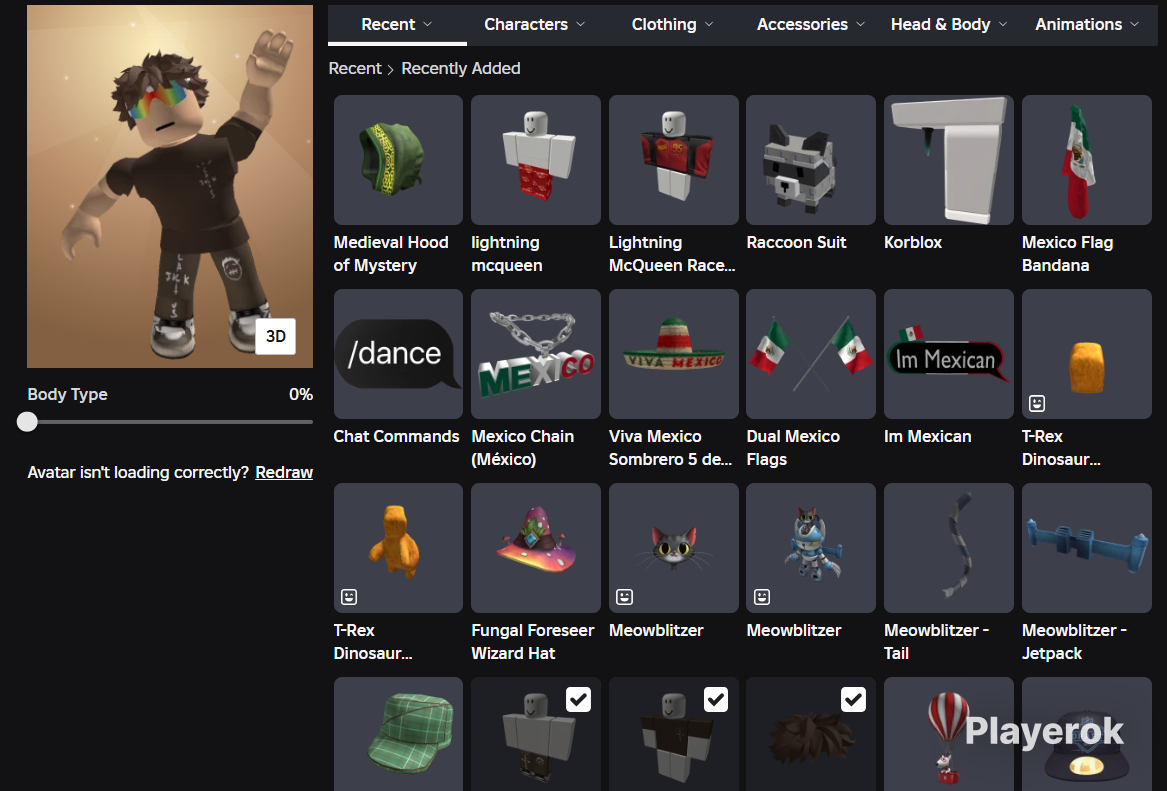Click the Redraw link
Viewport: 1167px width, 791px height.
284,473
